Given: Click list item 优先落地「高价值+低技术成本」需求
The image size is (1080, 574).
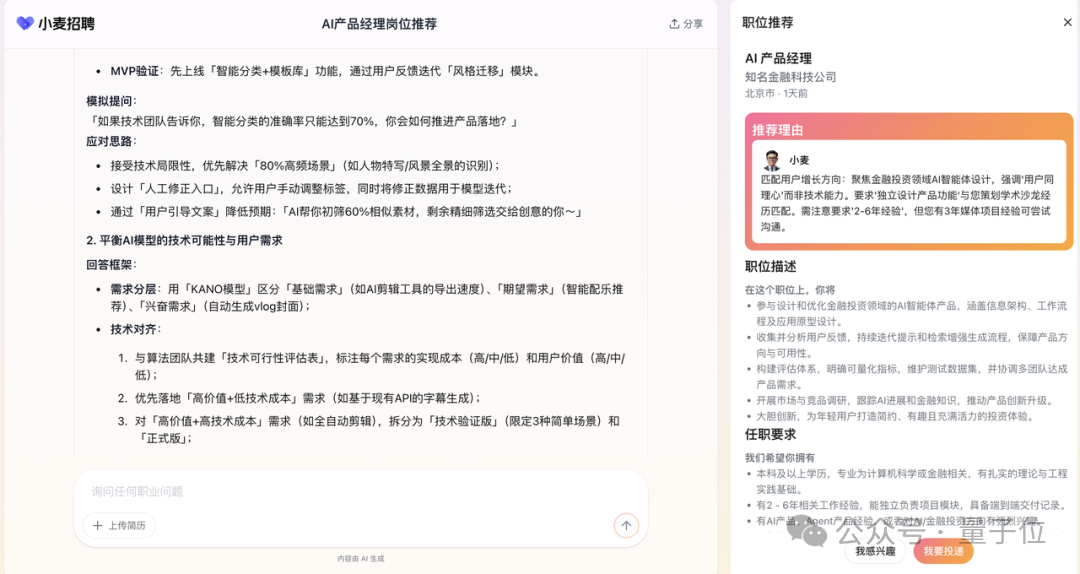Looking at the screenshot, I should [307, 398].
